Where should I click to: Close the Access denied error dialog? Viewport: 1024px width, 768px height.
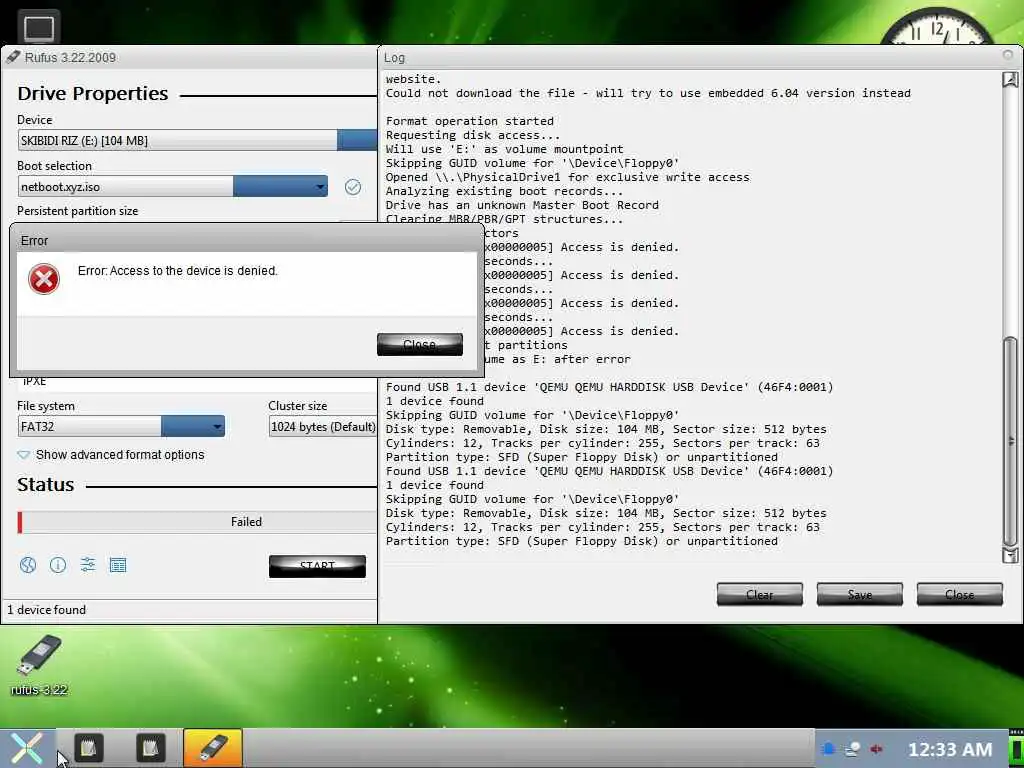[420, 344]
